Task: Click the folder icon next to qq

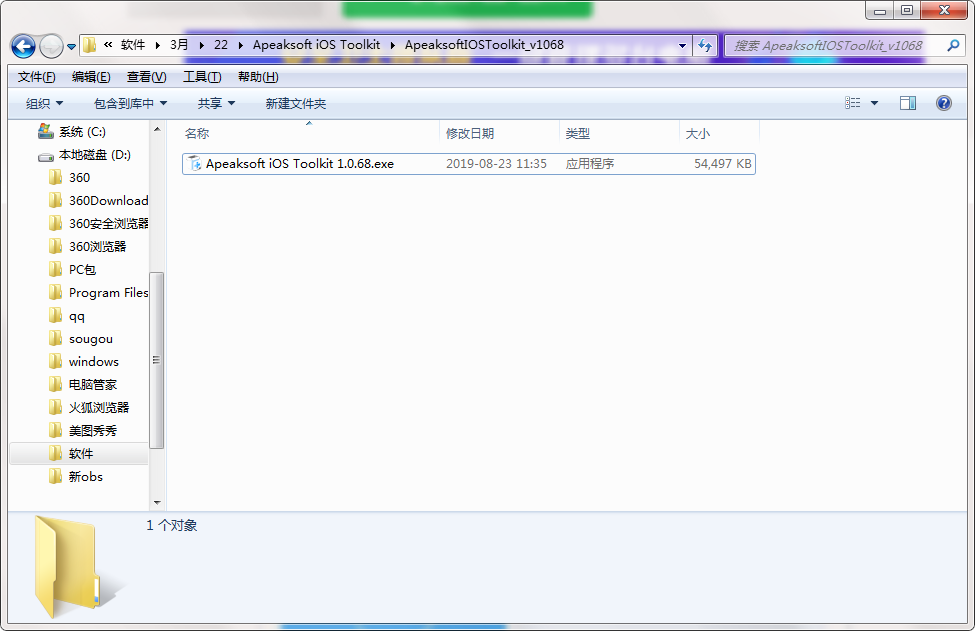Action: (55, 316)
